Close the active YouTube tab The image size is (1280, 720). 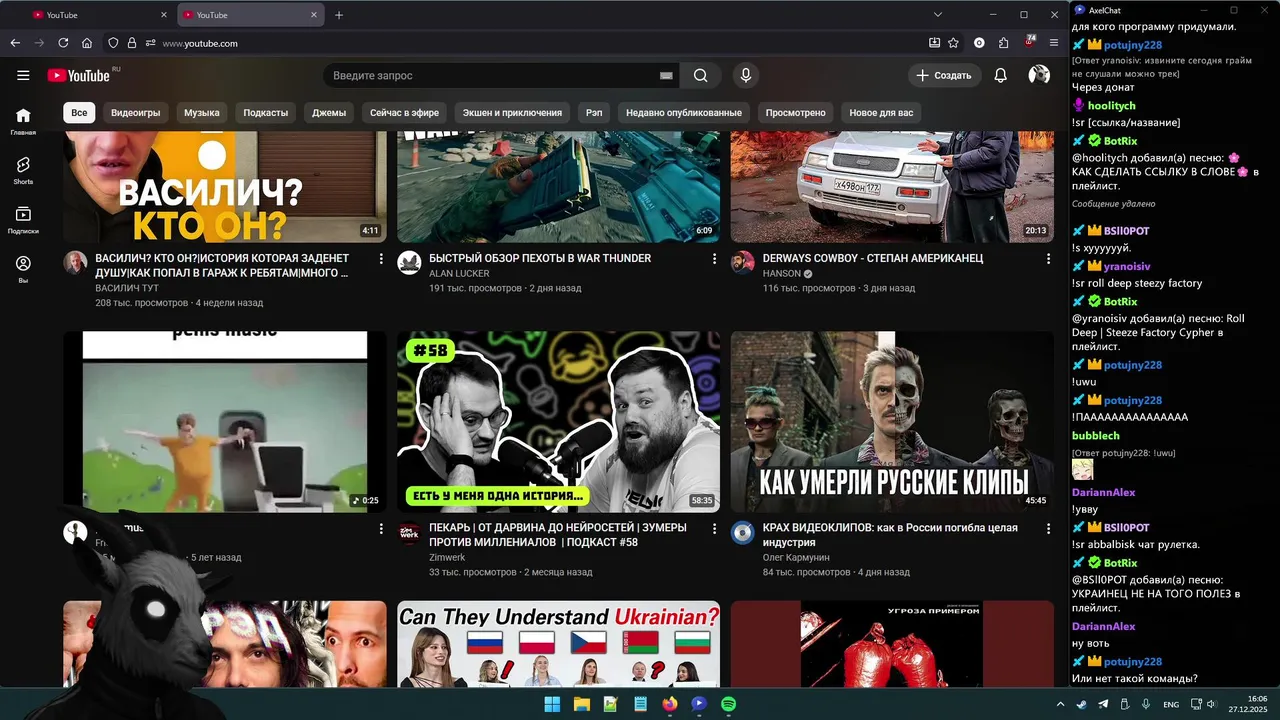(314, 15)
